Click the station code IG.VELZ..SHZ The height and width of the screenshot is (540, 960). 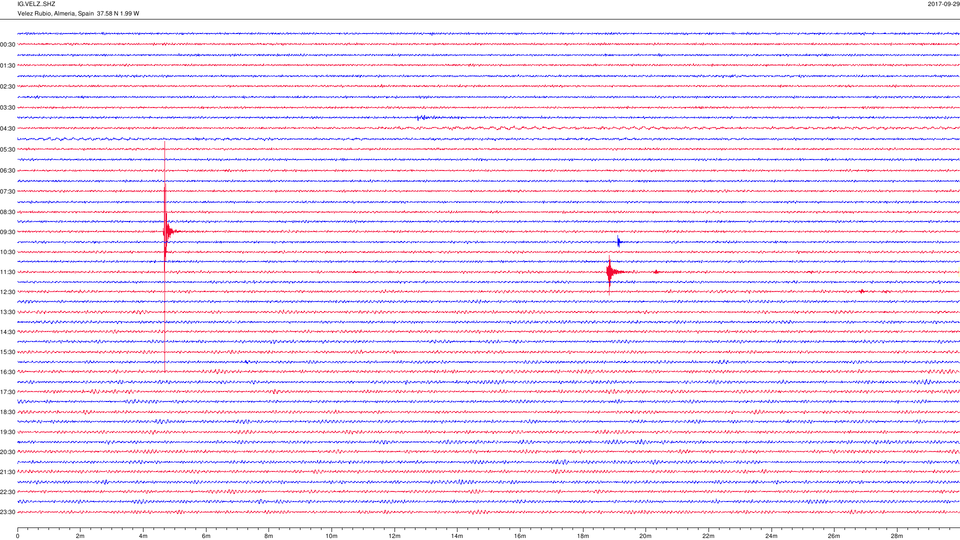tap(36, 4)
